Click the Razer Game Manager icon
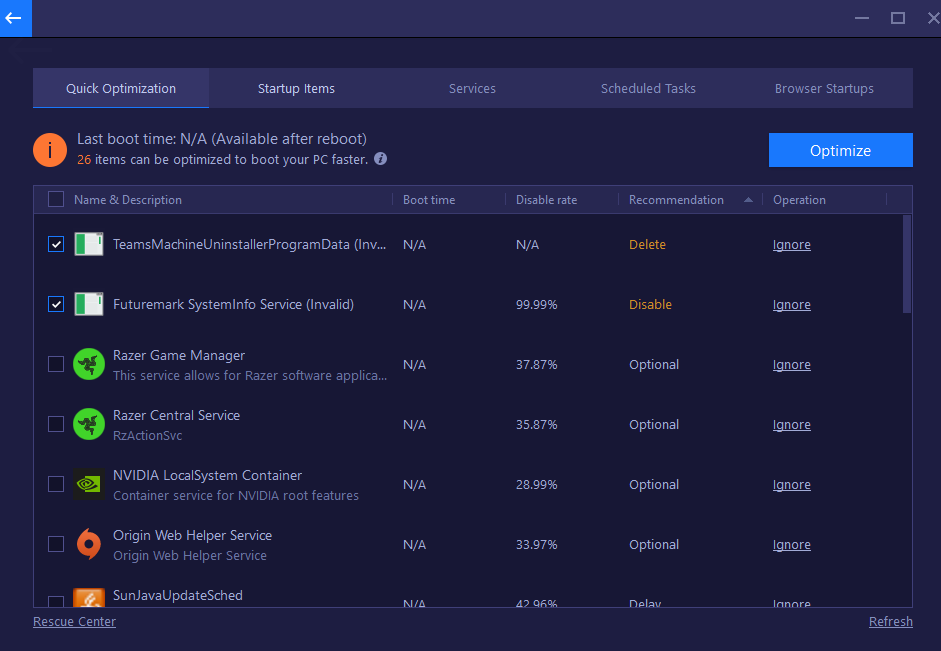The height and width of the screenshot is (651, 941). [89, 364]
